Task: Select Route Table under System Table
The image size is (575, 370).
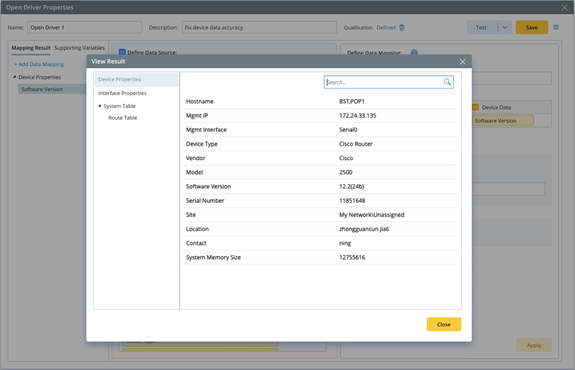Action: point(122,118)
